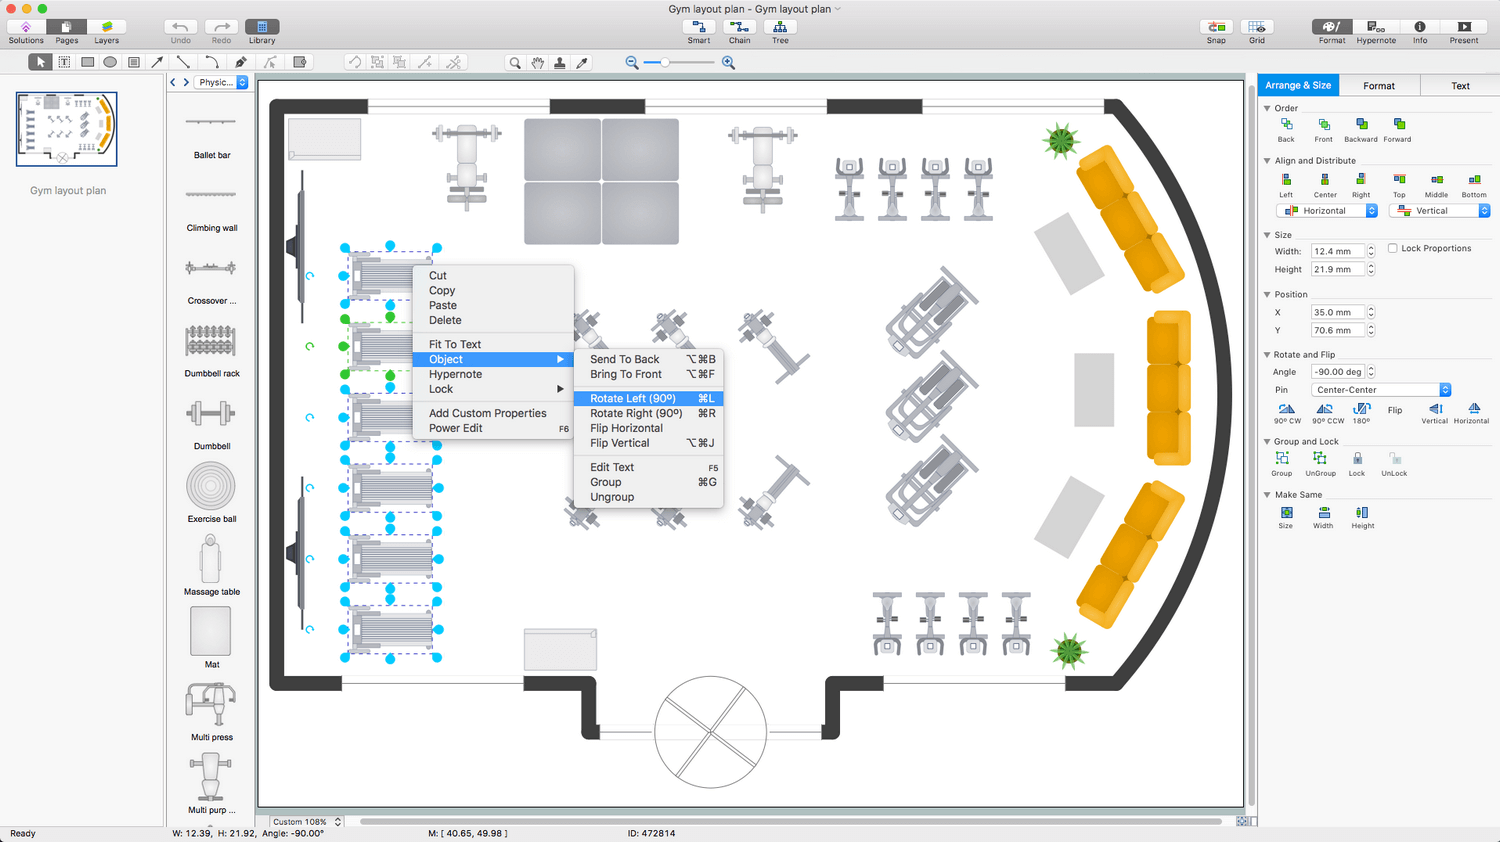Select Flip Horizontal from the submenu

click(x=626, y=428)
